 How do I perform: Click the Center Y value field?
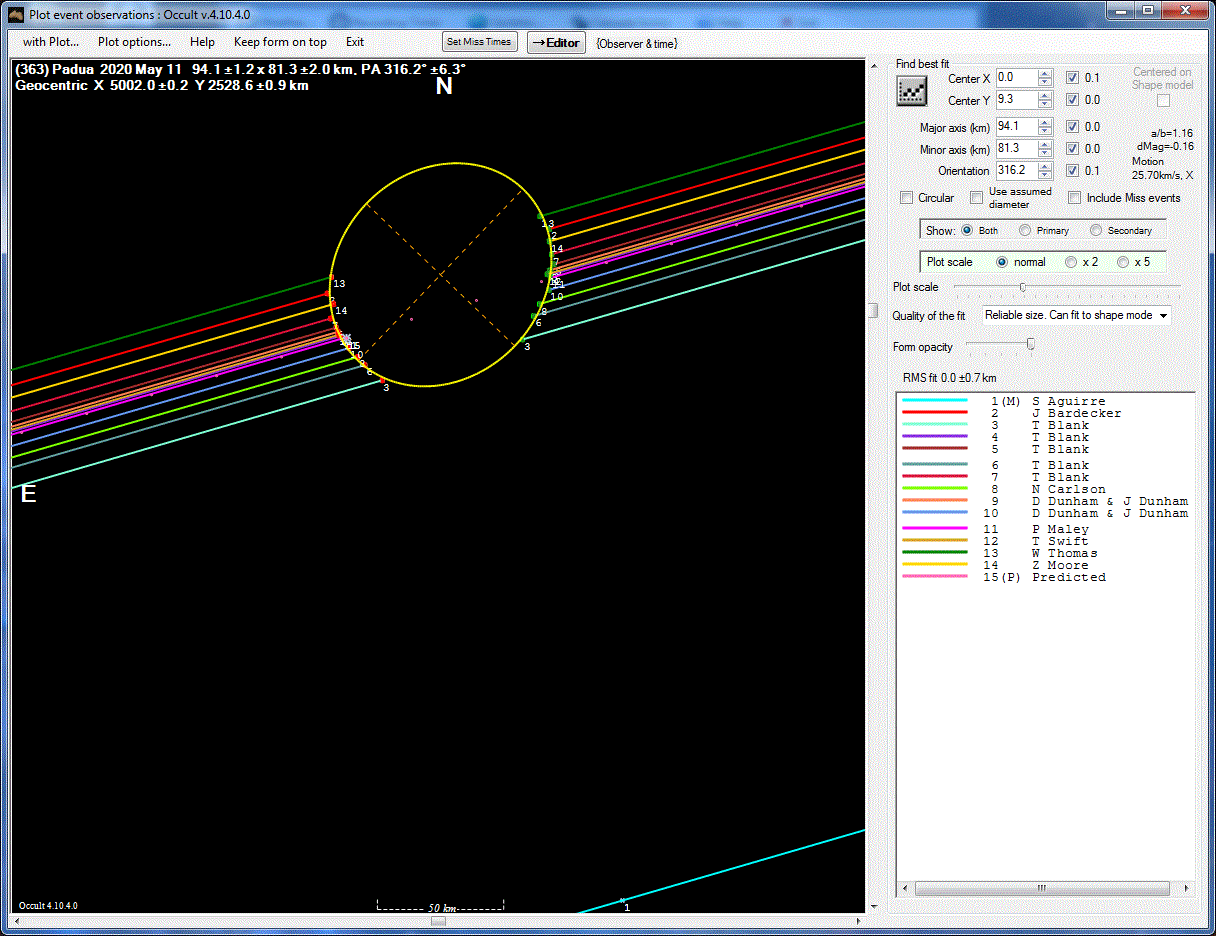1016,100
